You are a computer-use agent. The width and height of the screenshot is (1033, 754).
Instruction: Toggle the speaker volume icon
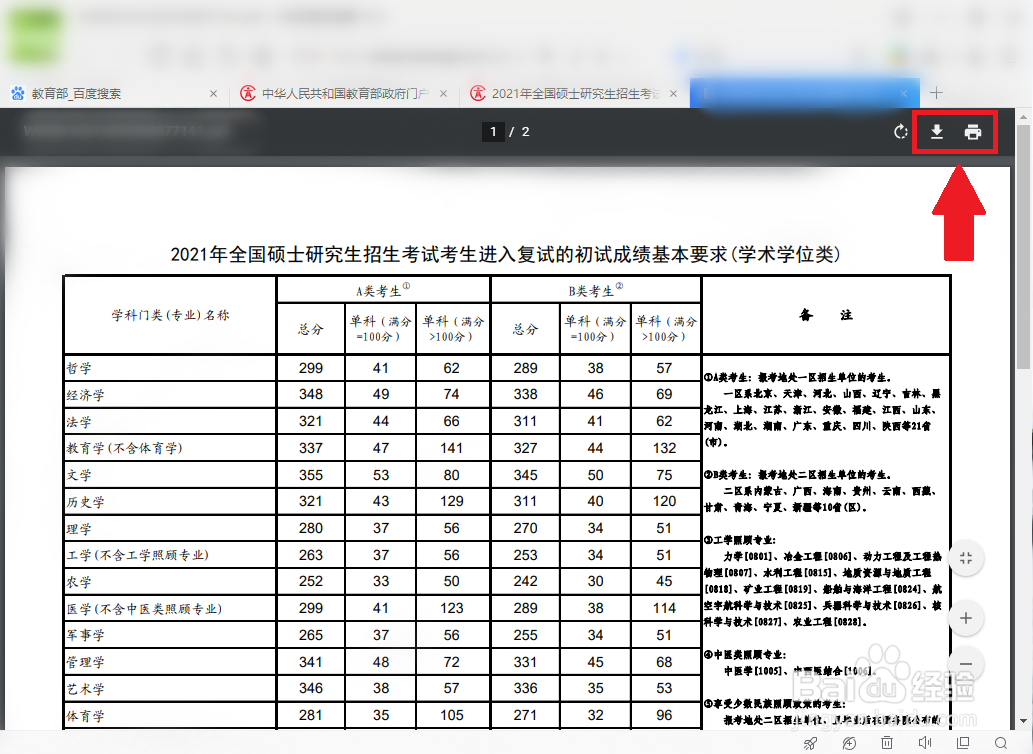pyautogui.click(x=925, y=743)
